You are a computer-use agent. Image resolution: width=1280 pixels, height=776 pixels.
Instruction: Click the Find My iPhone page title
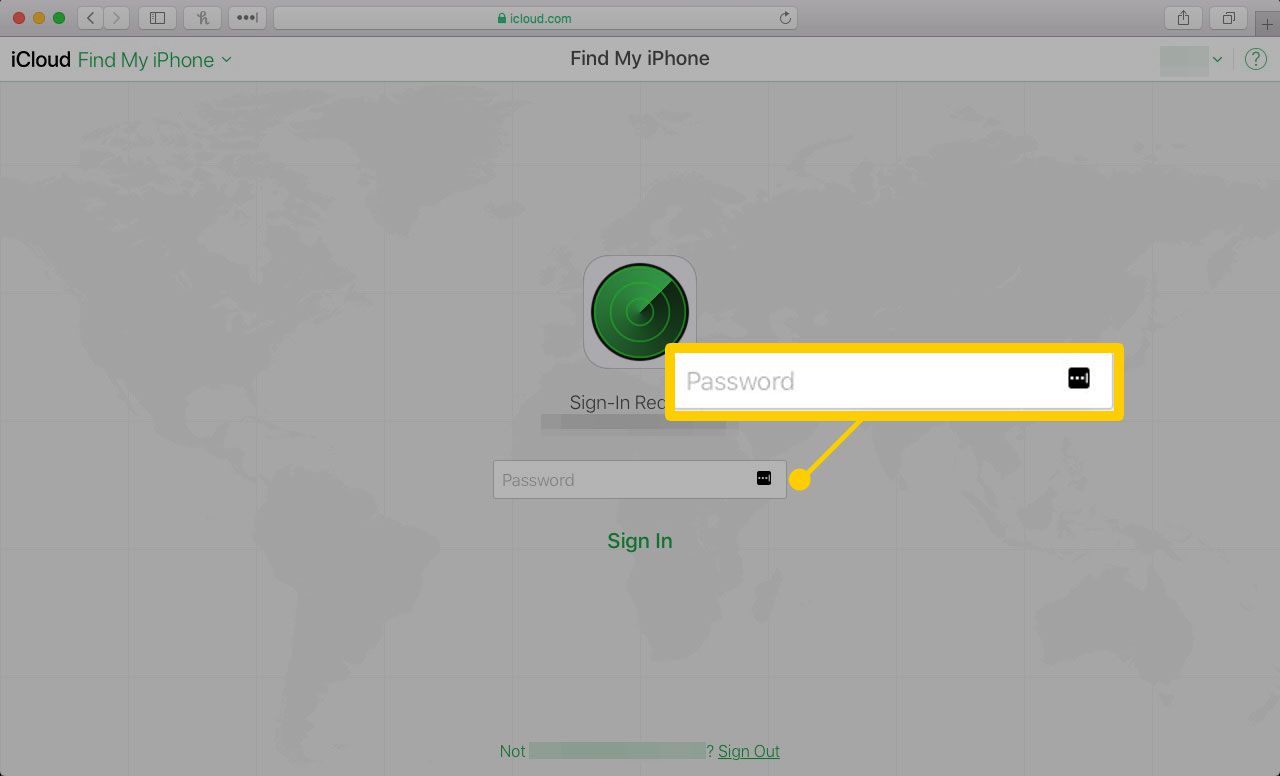coord(640,59)
